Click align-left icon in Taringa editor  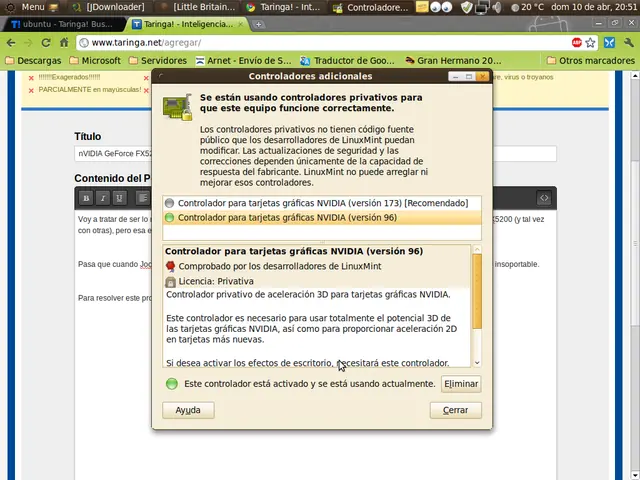tap(142, 198)
